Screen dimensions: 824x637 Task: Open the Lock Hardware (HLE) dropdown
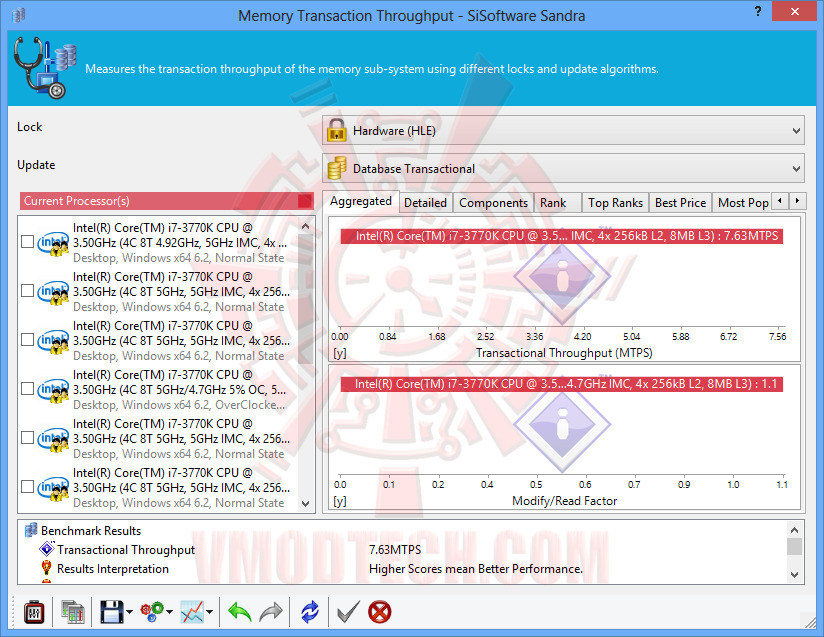click(563, 130)
